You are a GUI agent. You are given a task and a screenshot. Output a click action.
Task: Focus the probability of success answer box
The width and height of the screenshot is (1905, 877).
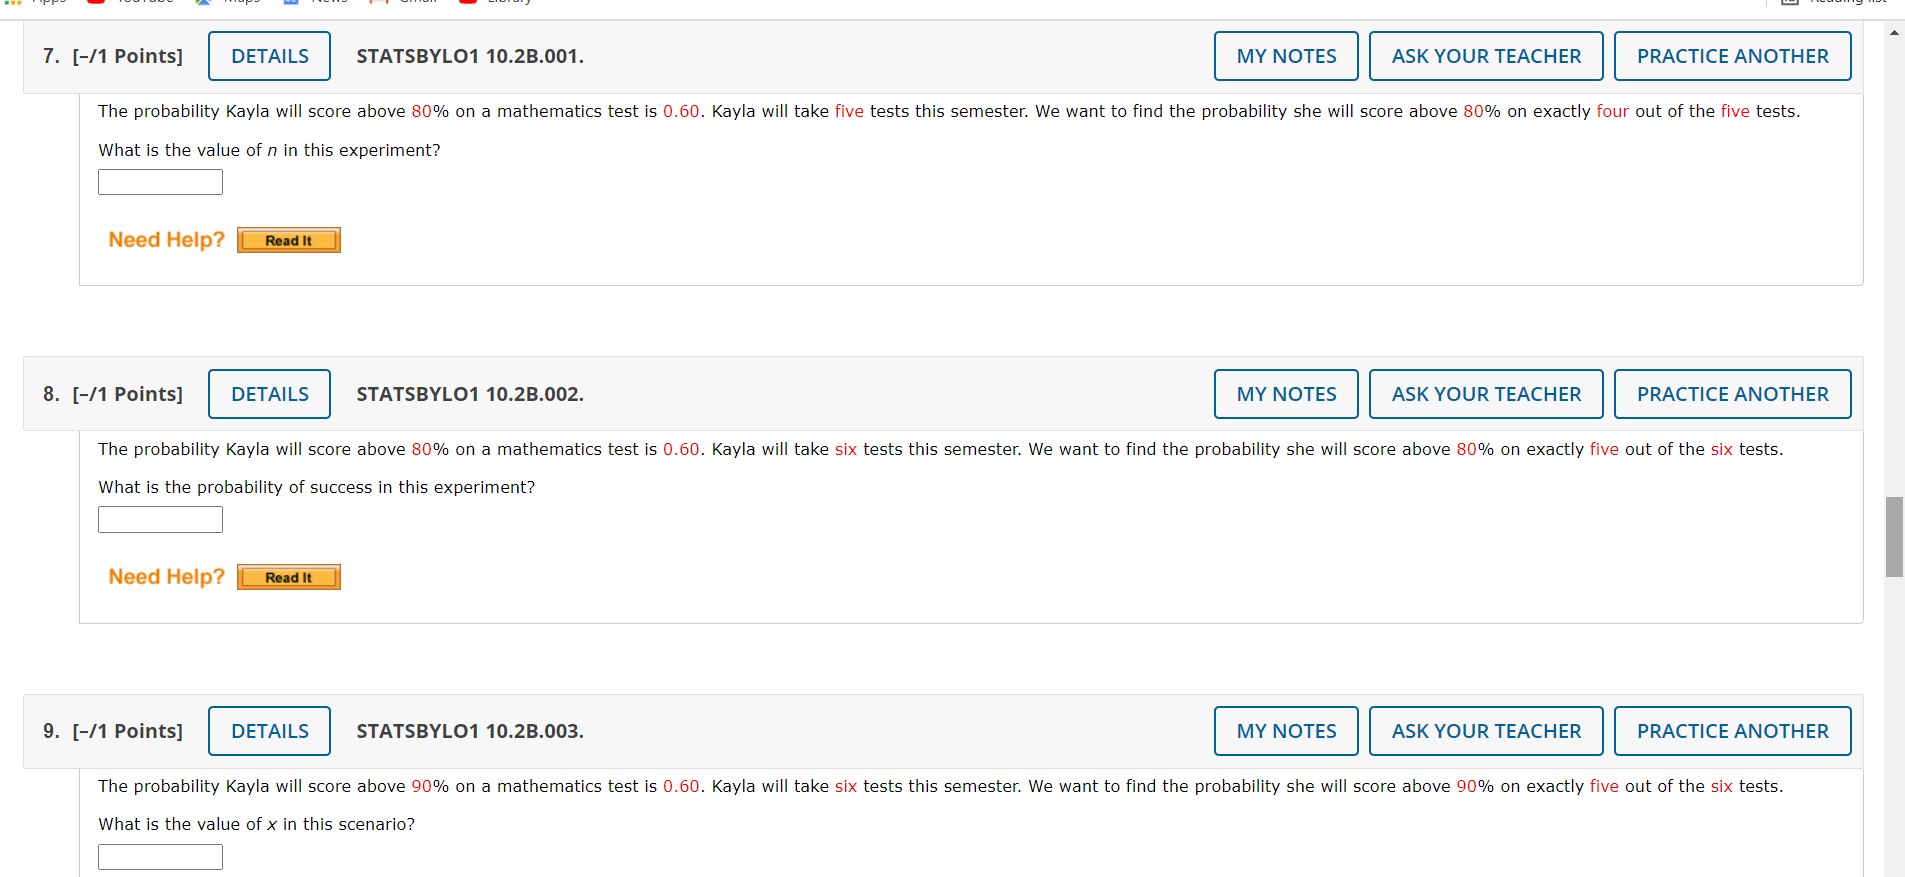[160, 519]
